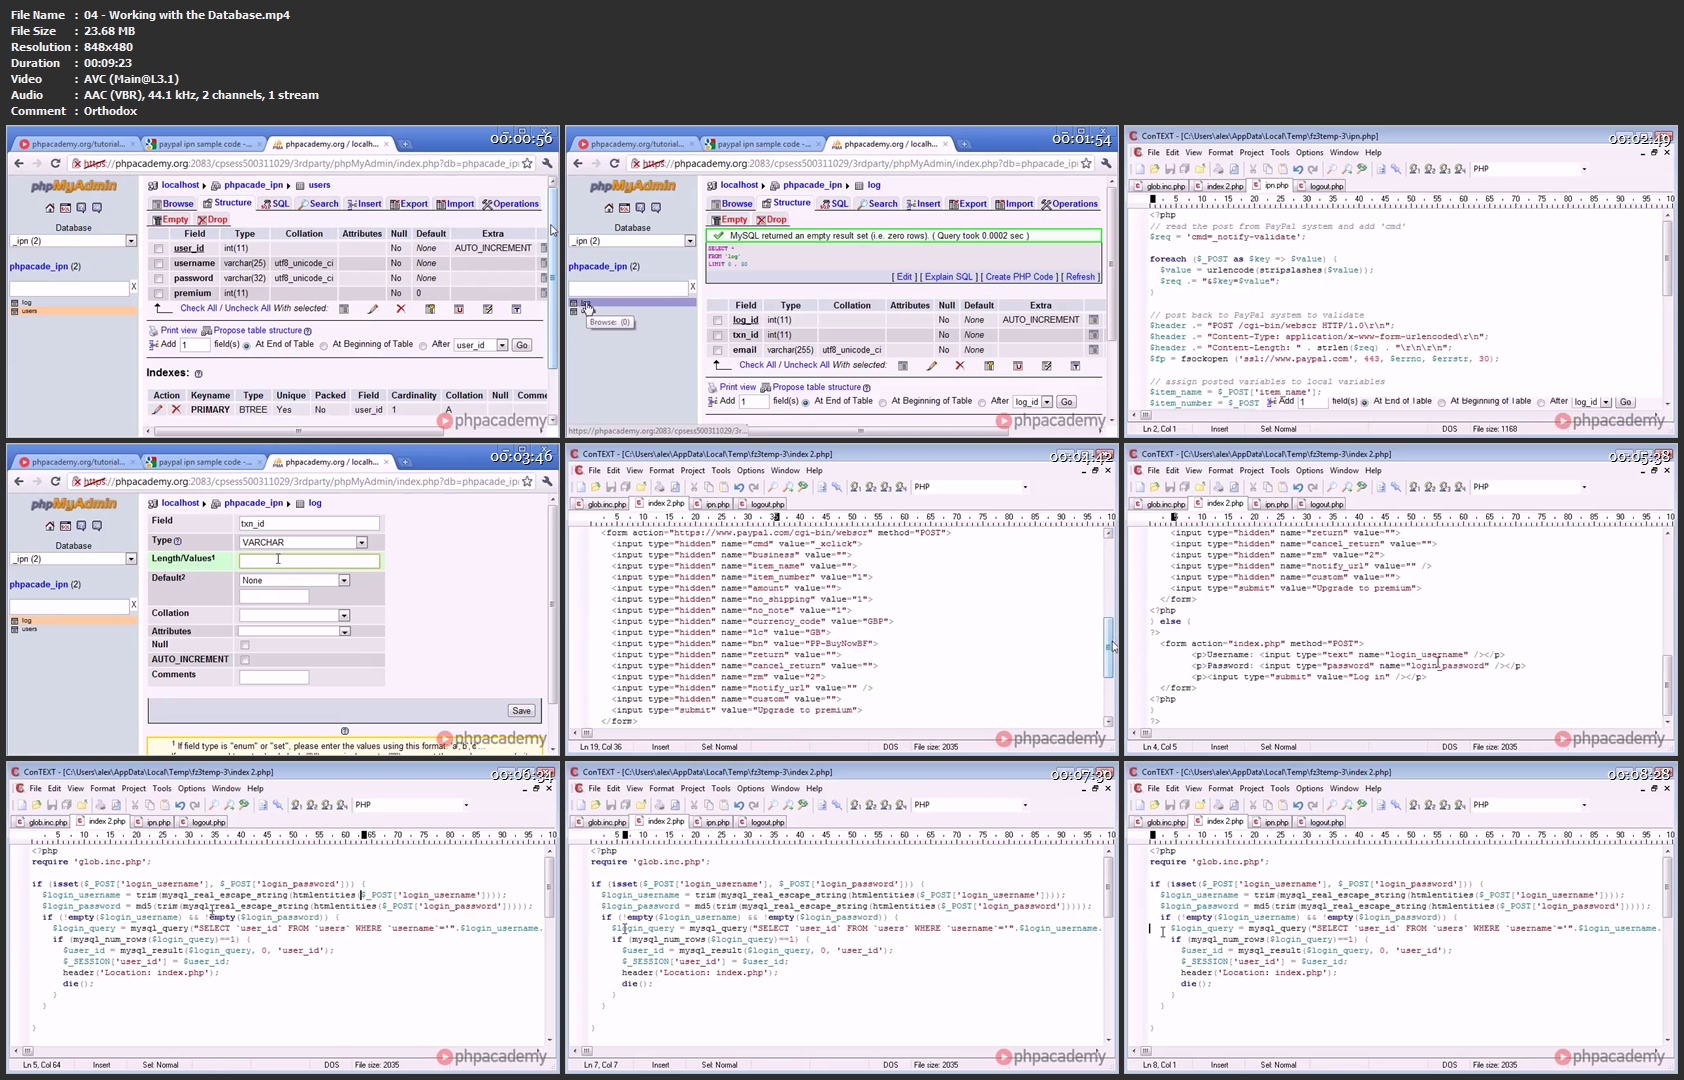The width and height of the screenshot is (1684, 1080).
Task: Open After user_id field dropdown
Action: click(481, 345)
